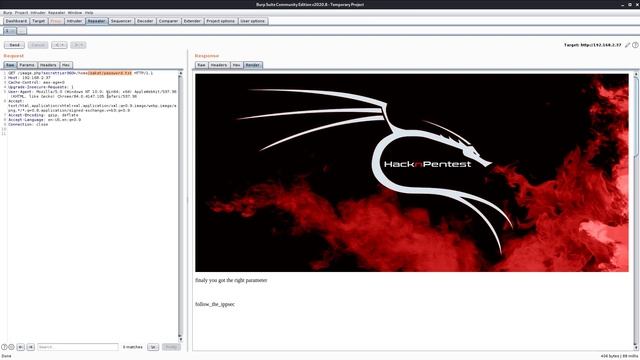The height and width of the screenshot is (360, 640).
Task: Open the User options tab
Action: (253, 21)
